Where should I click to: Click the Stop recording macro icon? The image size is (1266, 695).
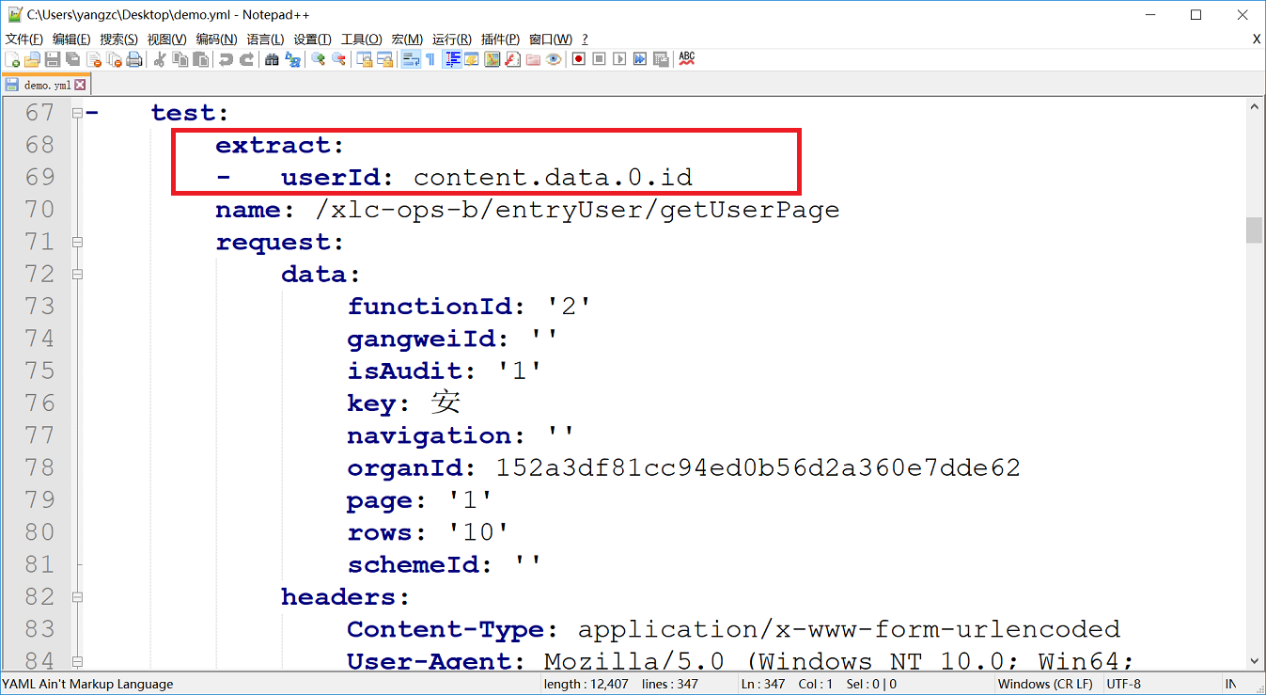(599, 60)
